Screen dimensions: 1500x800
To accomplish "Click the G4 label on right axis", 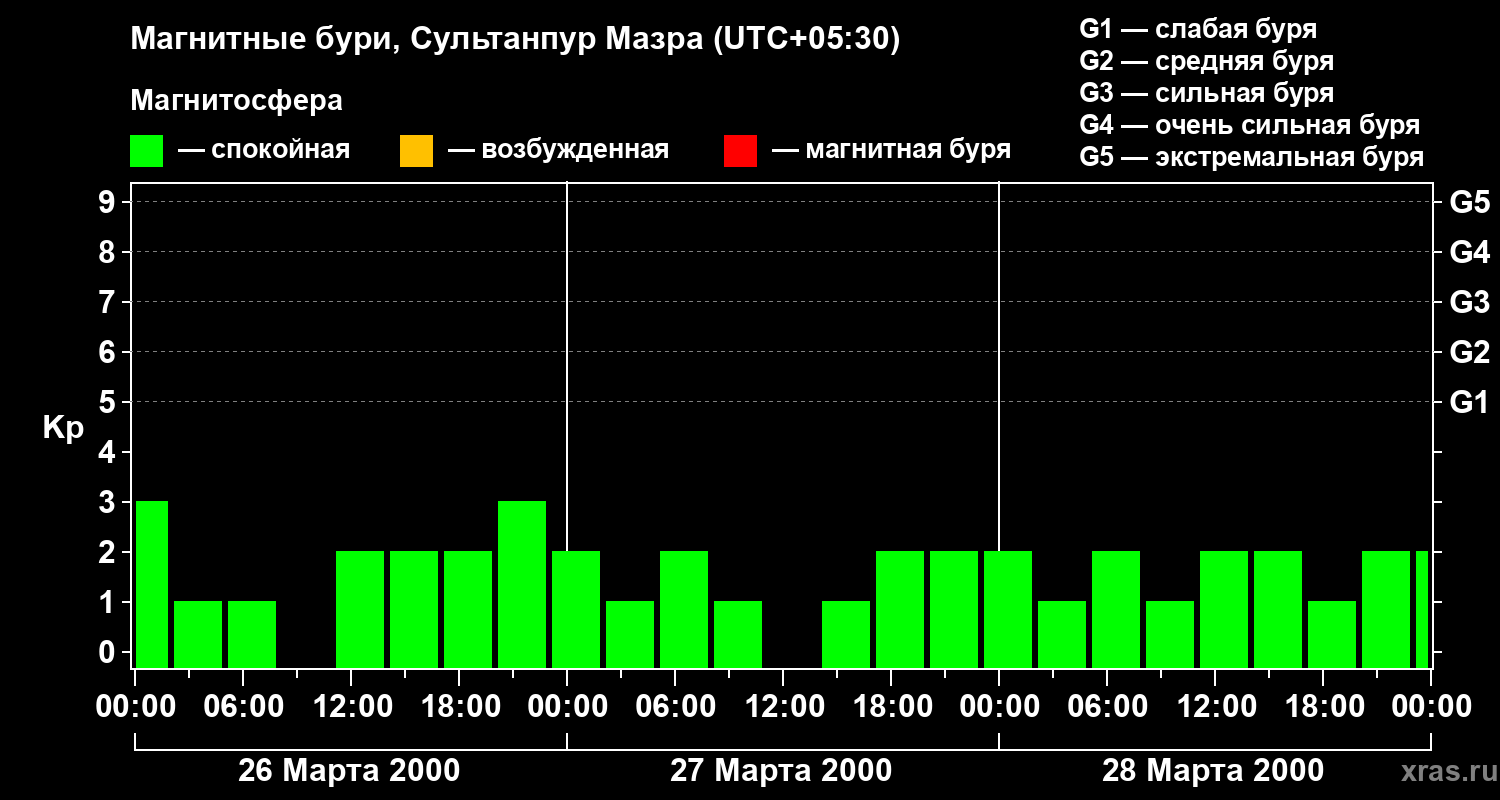I will [x=1470, y=252].
